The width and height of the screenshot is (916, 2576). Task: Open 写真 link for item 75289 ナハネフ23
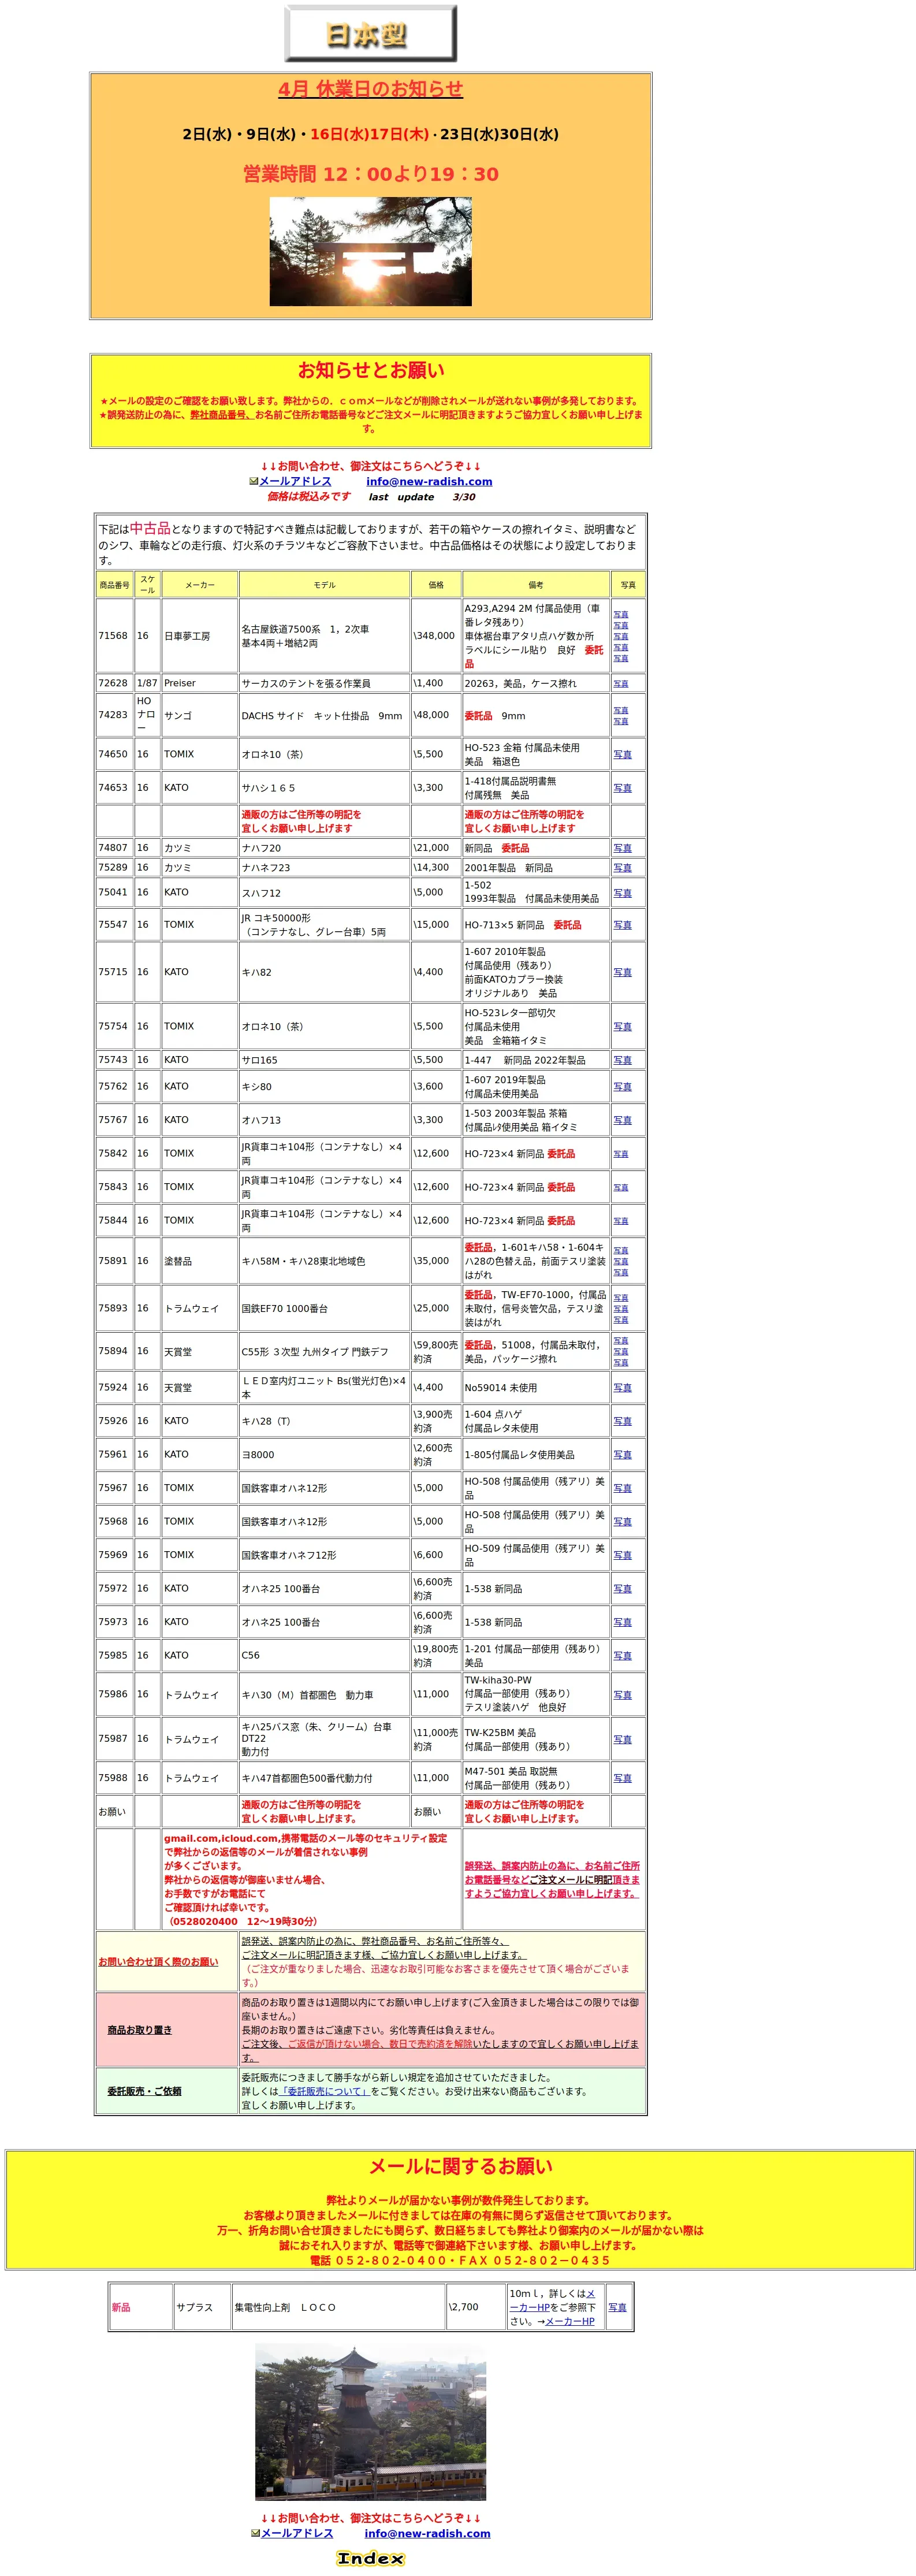click(622, 868)
